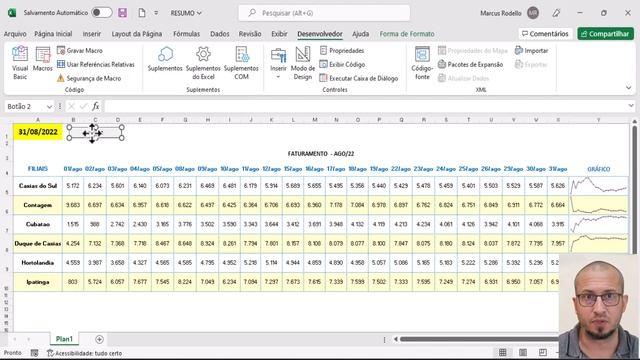The height and width of the screenshot is (360, 640).
Task: Toggle the Salvamento Automático switch
Action: [x=101, y=13]
